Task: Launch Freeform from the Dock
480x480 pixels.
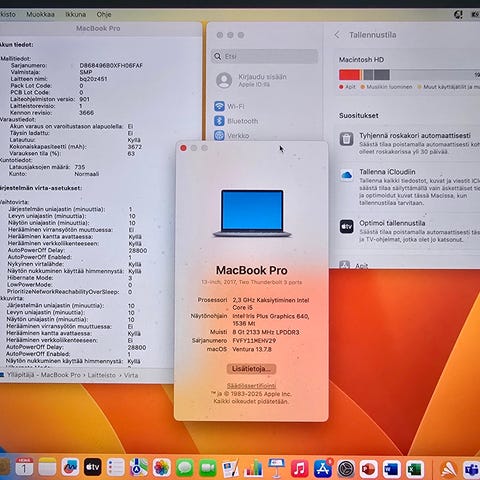Action: tap(70, 467)
